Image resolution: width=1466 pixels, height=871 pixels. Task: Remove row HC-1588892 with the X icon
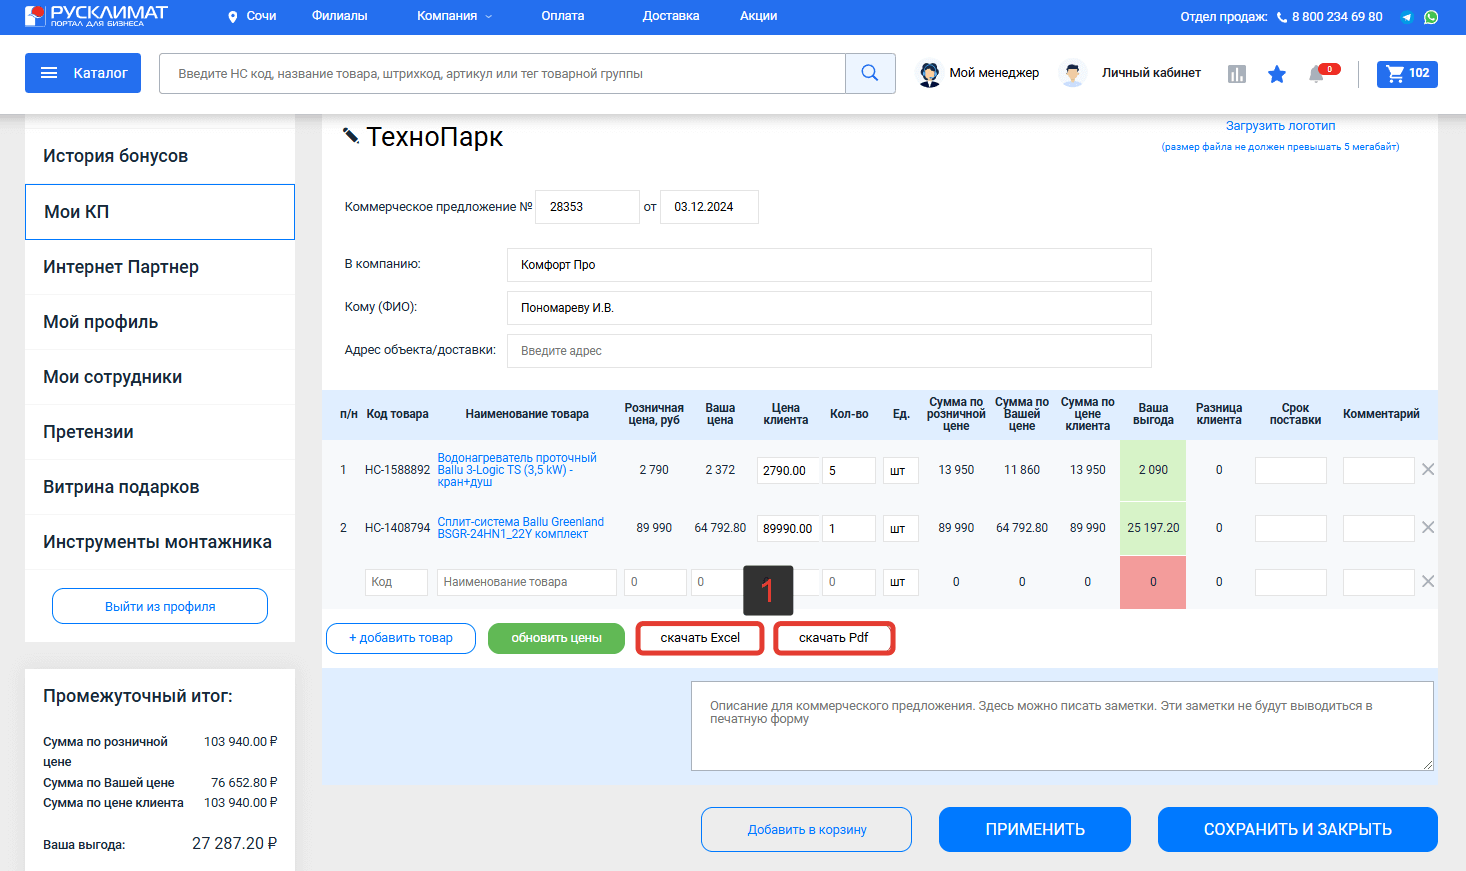click(1428, 469)
